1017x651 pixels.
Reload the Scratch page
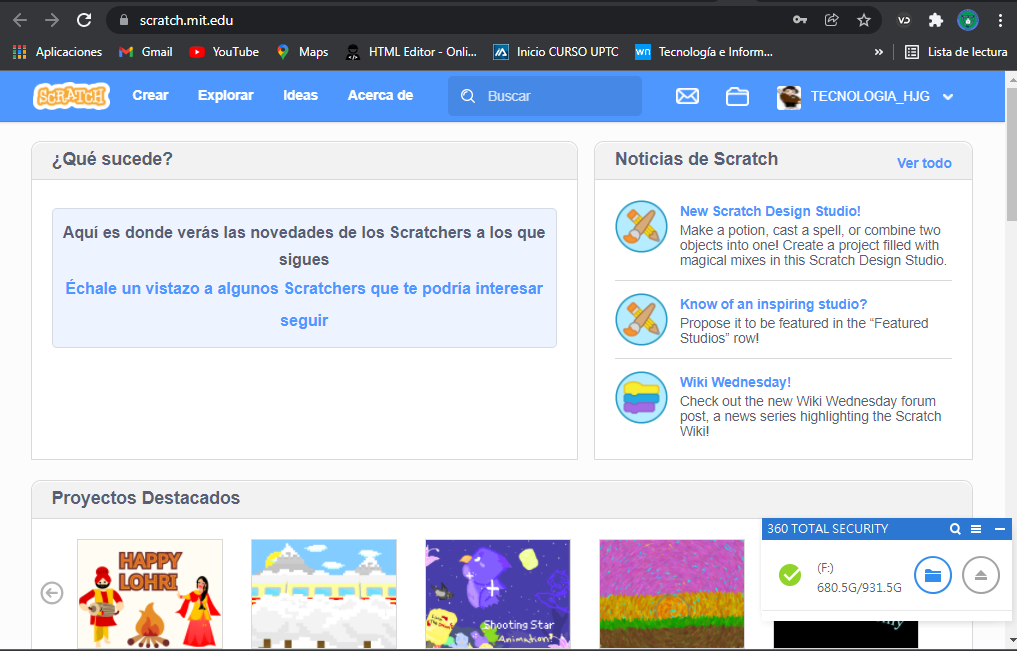point(84,20)
